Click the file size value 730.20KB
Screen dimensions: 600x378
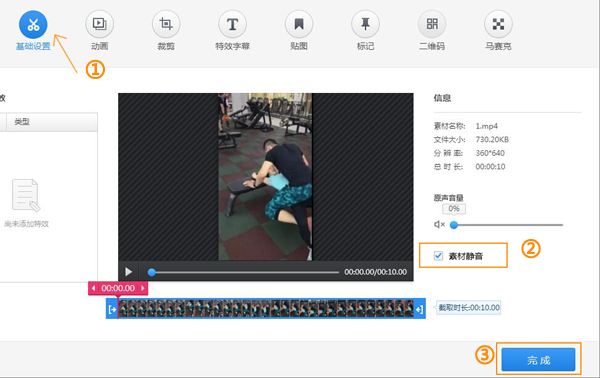click(492, 139)
